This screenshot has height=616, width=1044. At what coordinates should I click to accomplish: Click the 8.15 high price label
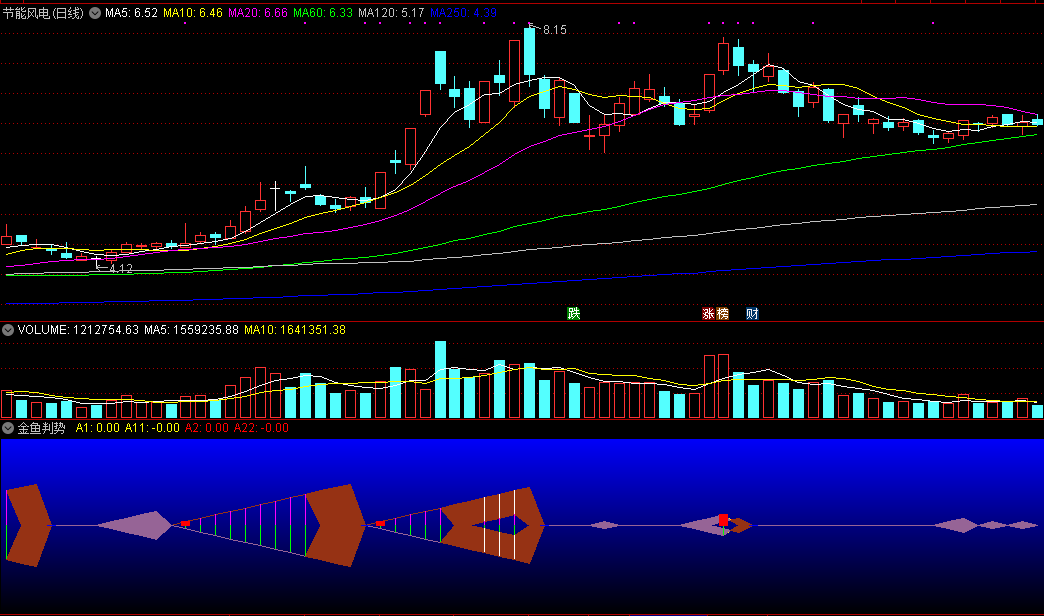coord(555,30)
